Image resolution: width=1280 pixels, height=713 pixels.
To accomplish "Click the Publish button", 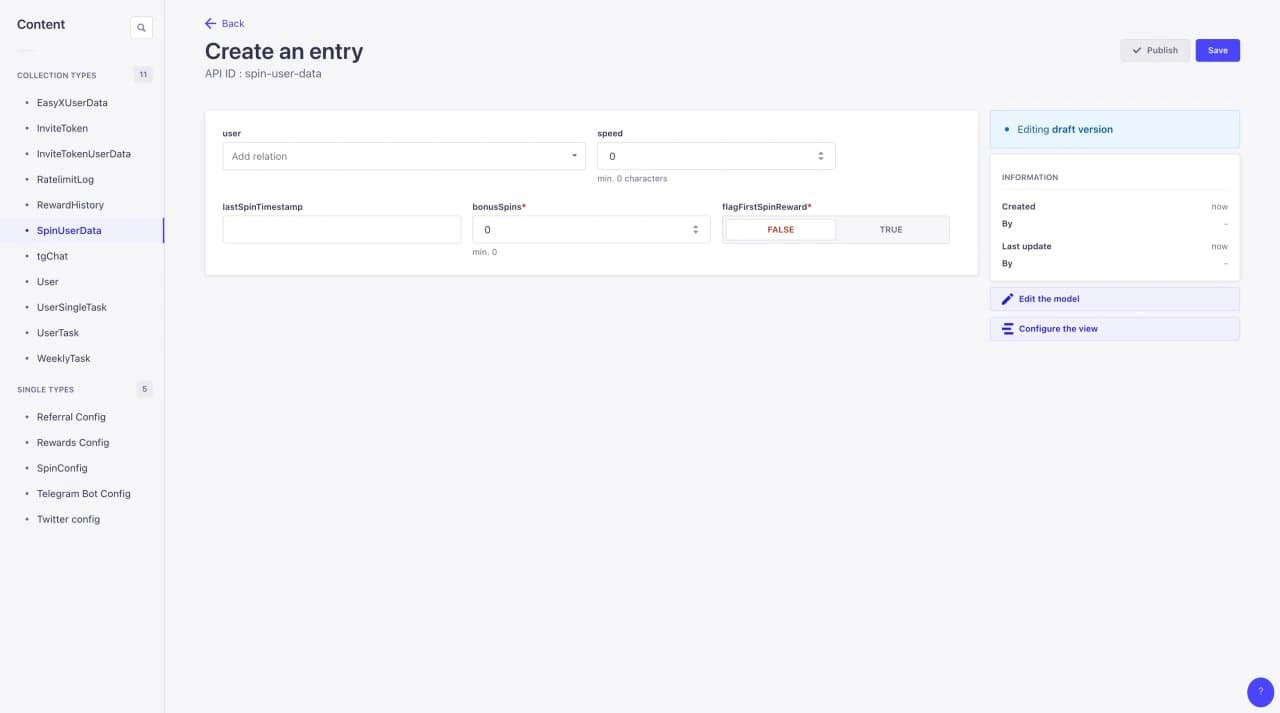I will click(1155, 50).
